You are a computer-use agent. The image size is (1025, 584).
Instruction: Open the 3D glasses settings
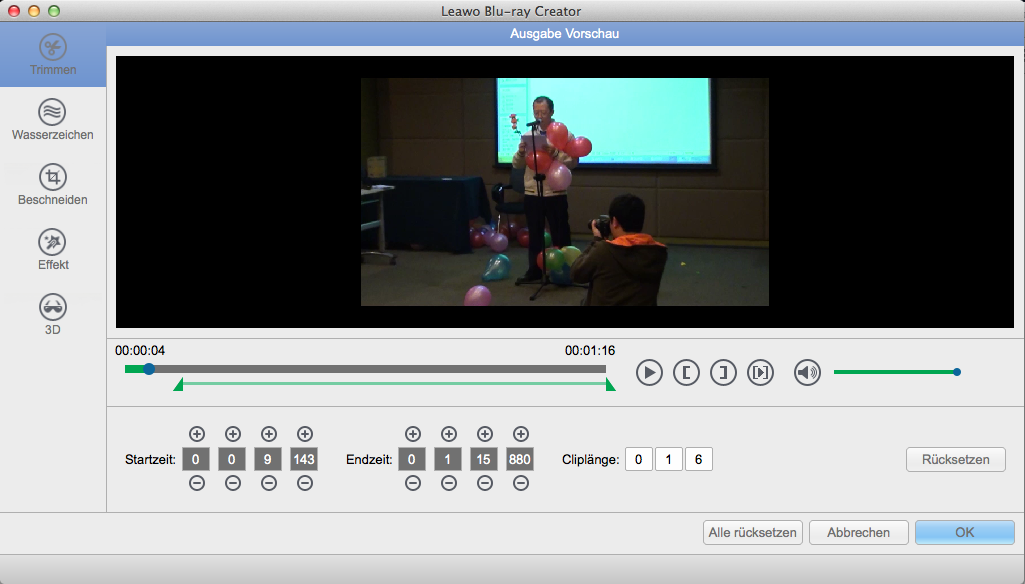pos(53,307)
